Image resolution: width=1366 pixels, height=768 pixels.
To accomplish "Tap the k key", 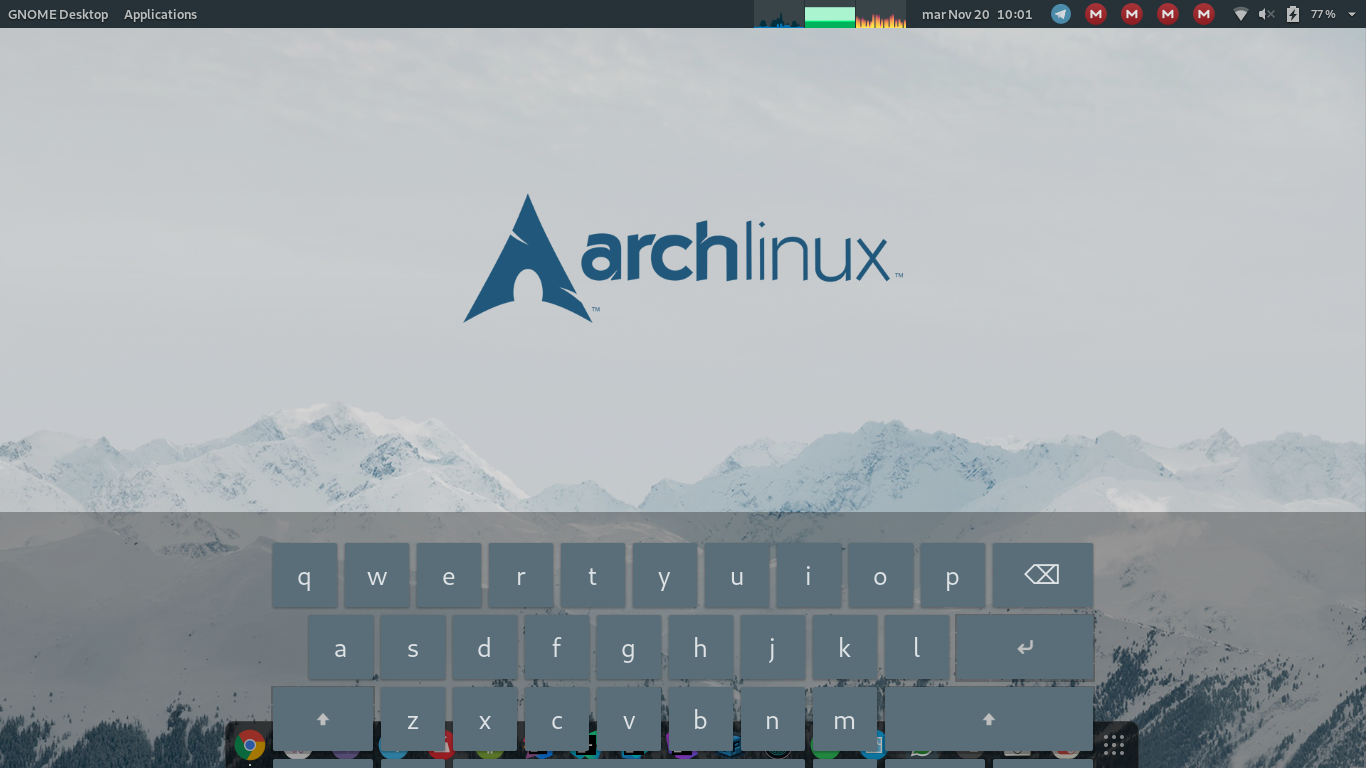I will (x=845, y=647).
